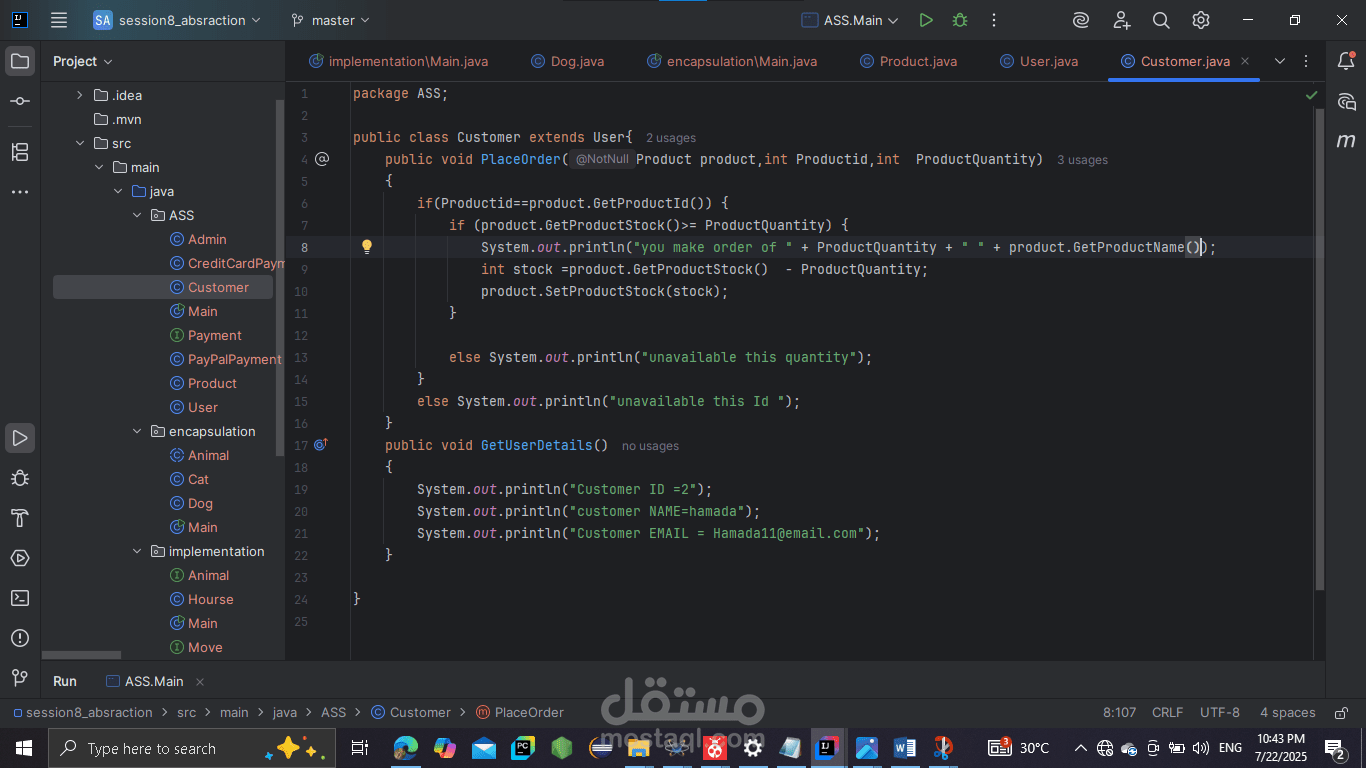Open the Commit tool window
Image resolution: width=1366 pixels, height=768 pixels.
[20, 102]
